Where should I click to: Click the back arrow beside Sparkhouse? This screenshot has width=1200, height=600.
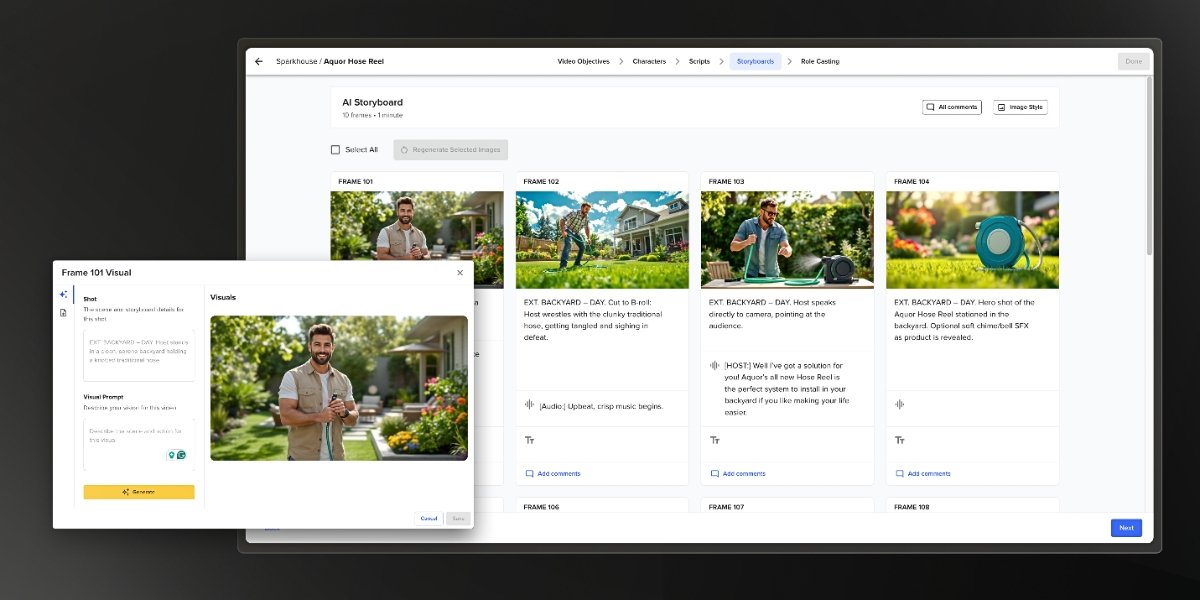click(x=259, y=62)
